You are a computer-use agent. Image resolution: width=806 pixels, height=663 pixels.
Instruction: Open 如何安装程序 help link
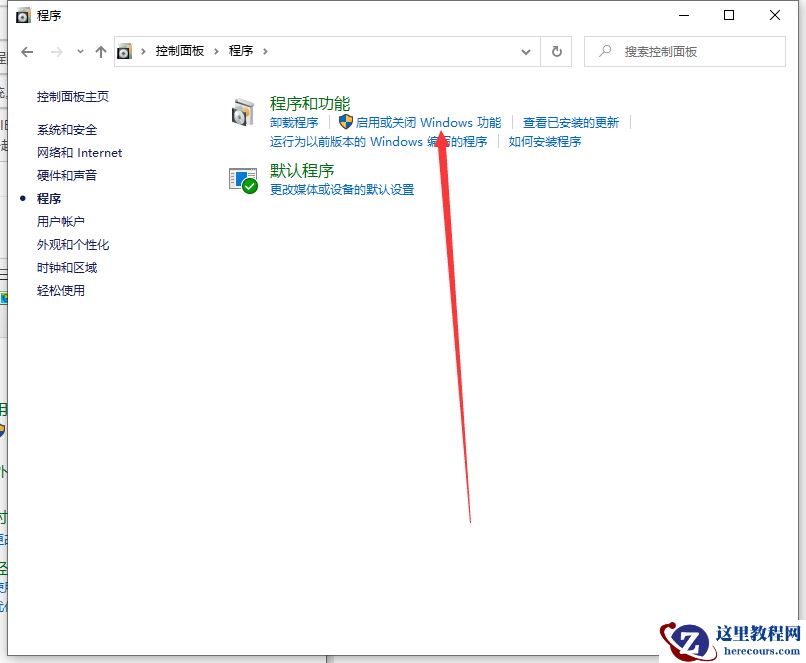pos(544,141)
